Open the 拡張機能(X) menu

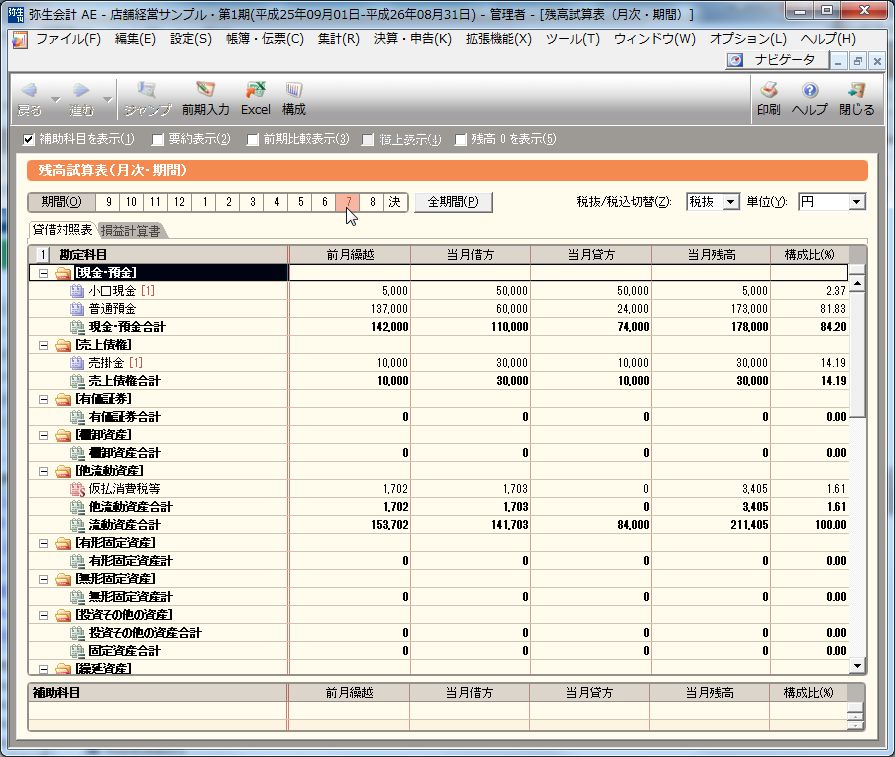pyautogui.click(x=498, y=39)
